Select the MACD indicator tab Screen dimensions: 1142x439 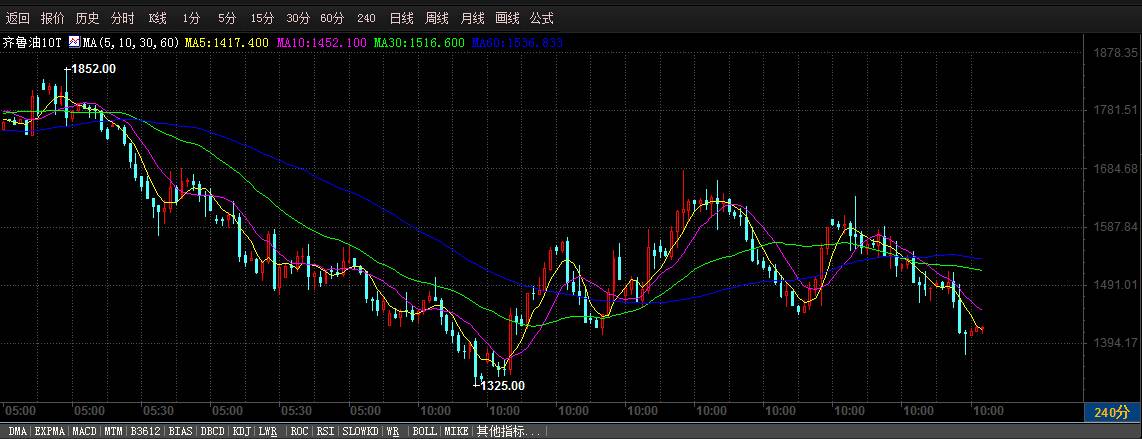point(84,432)
